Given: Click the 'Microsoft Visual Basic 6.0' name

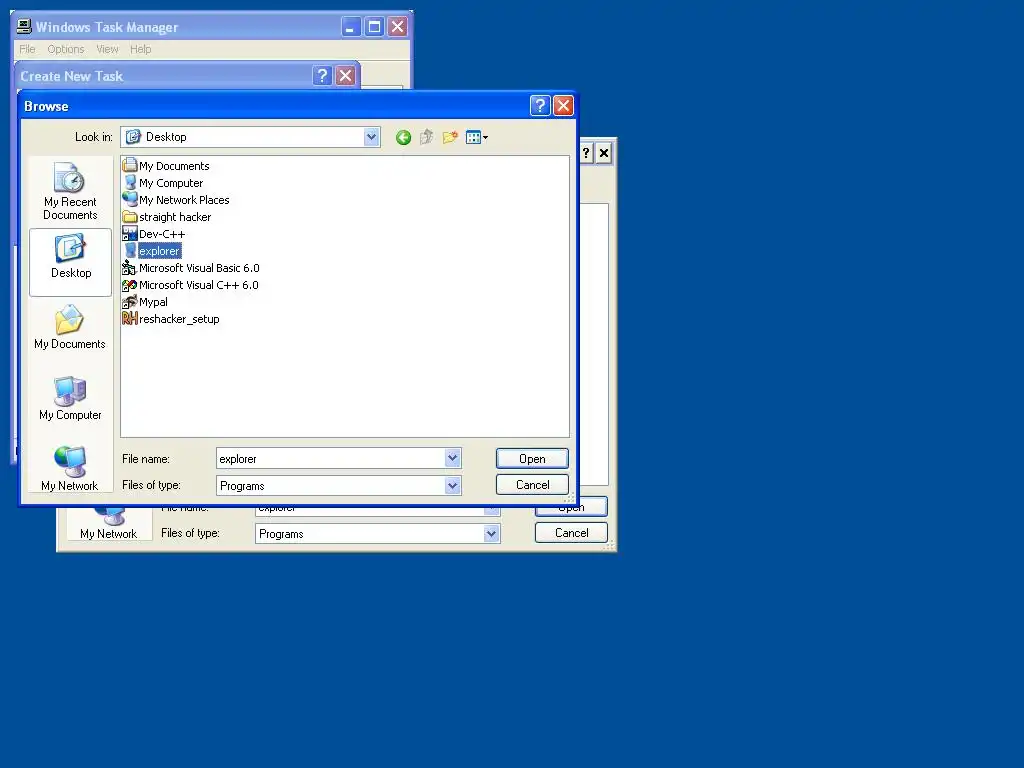Looking at the screenshot, I should [x=199, y=268].
